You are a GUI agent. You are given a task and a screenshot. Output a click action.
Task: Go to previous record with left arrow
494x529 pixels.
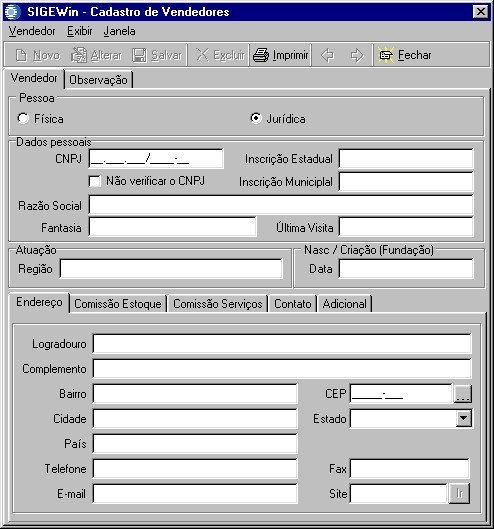pyautogui.click(x=327, y=55)
